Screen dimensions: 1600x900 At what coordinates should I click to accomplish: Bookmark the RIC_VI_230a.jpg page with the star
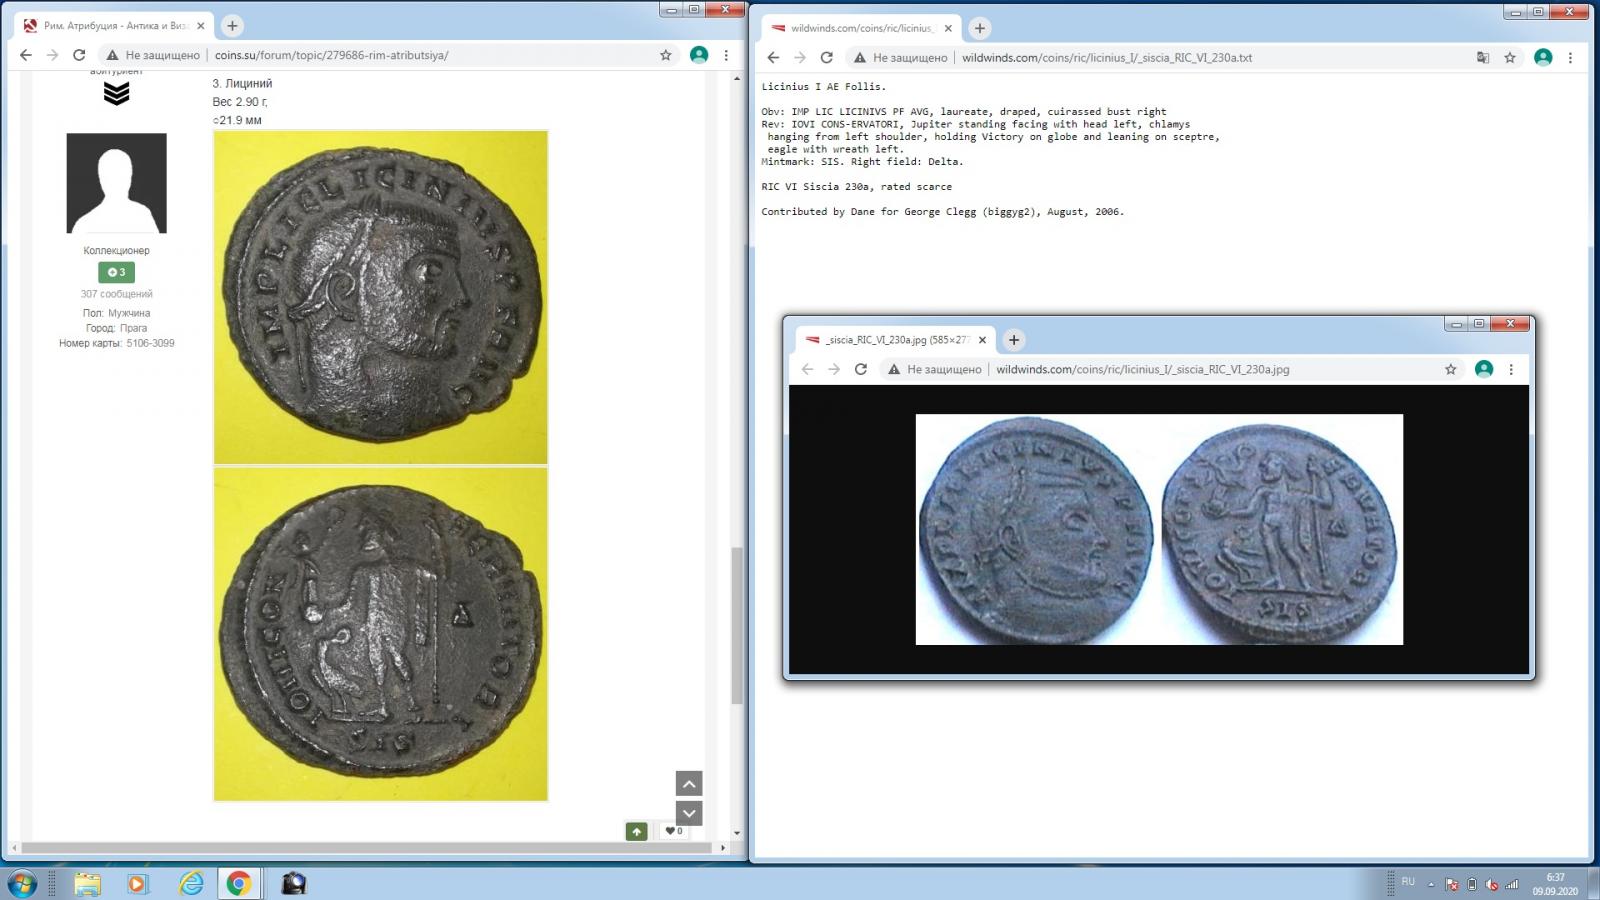click(1451, 369)
